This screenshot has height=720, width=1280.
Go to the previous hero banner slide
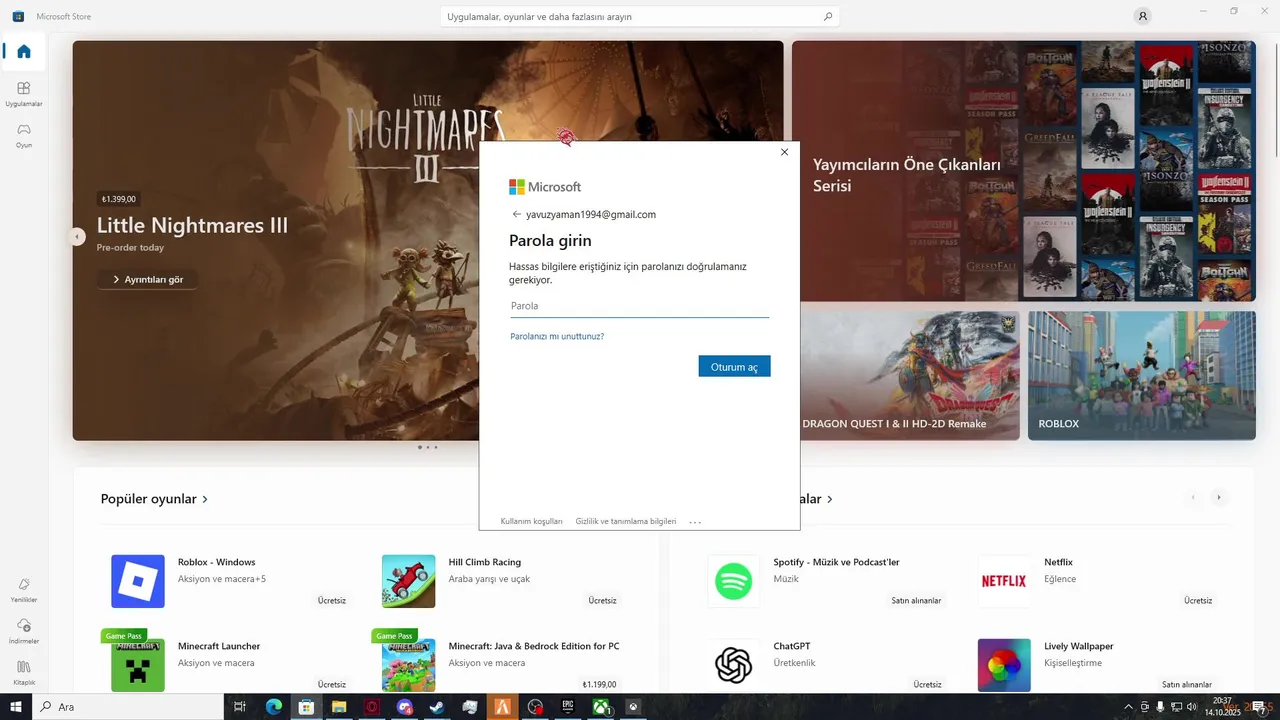pyautogui.click(x=77, y=237)
